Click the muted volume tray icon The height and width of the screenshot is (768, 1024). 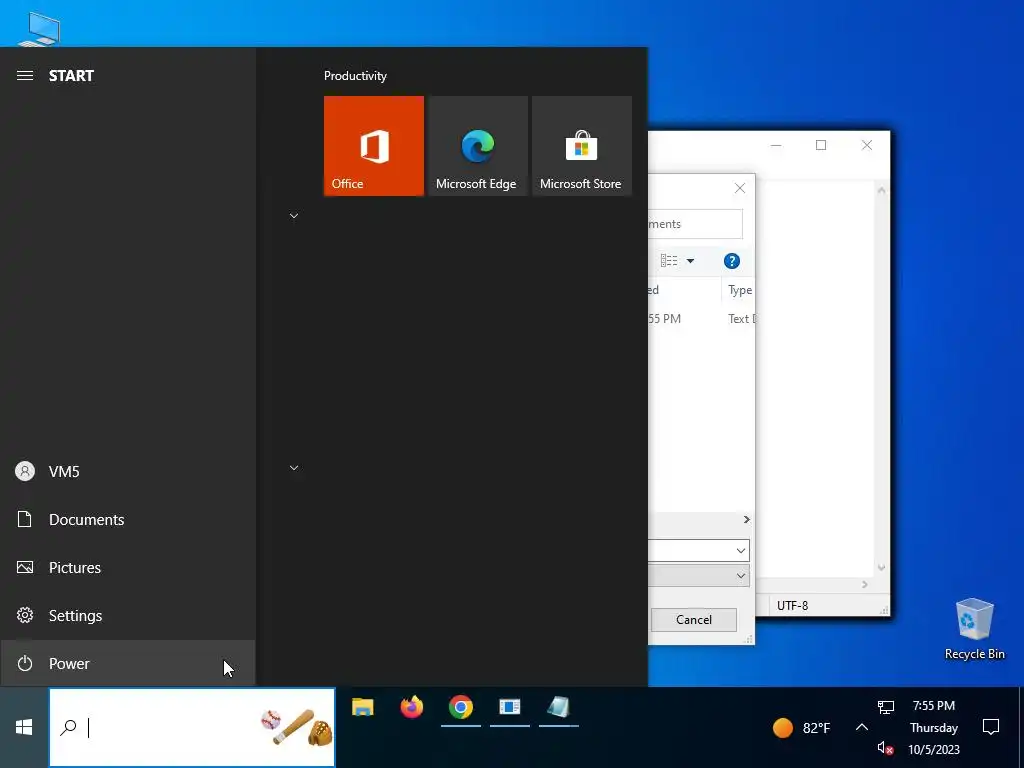pos(886,748)
